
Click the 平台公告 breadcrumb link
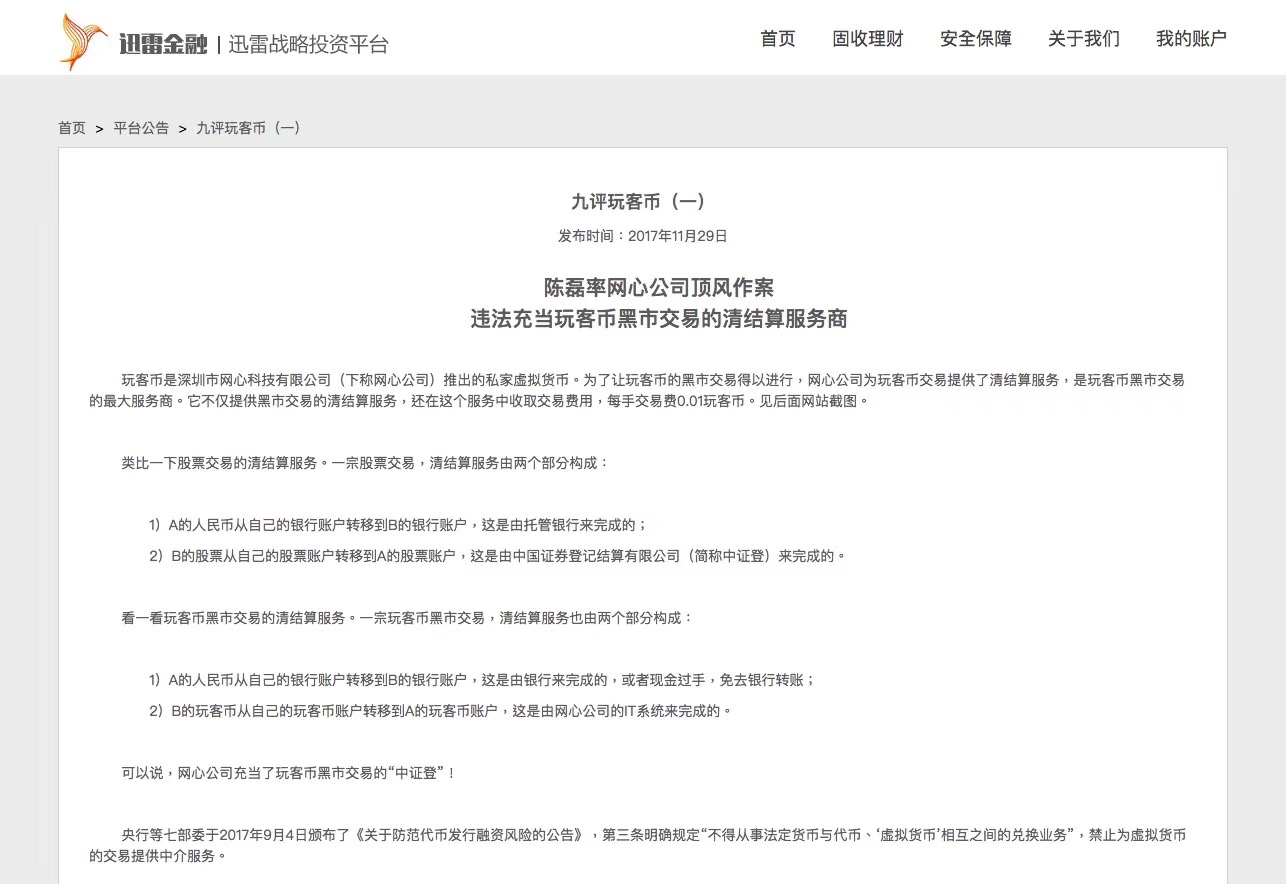tap(141, 128)
